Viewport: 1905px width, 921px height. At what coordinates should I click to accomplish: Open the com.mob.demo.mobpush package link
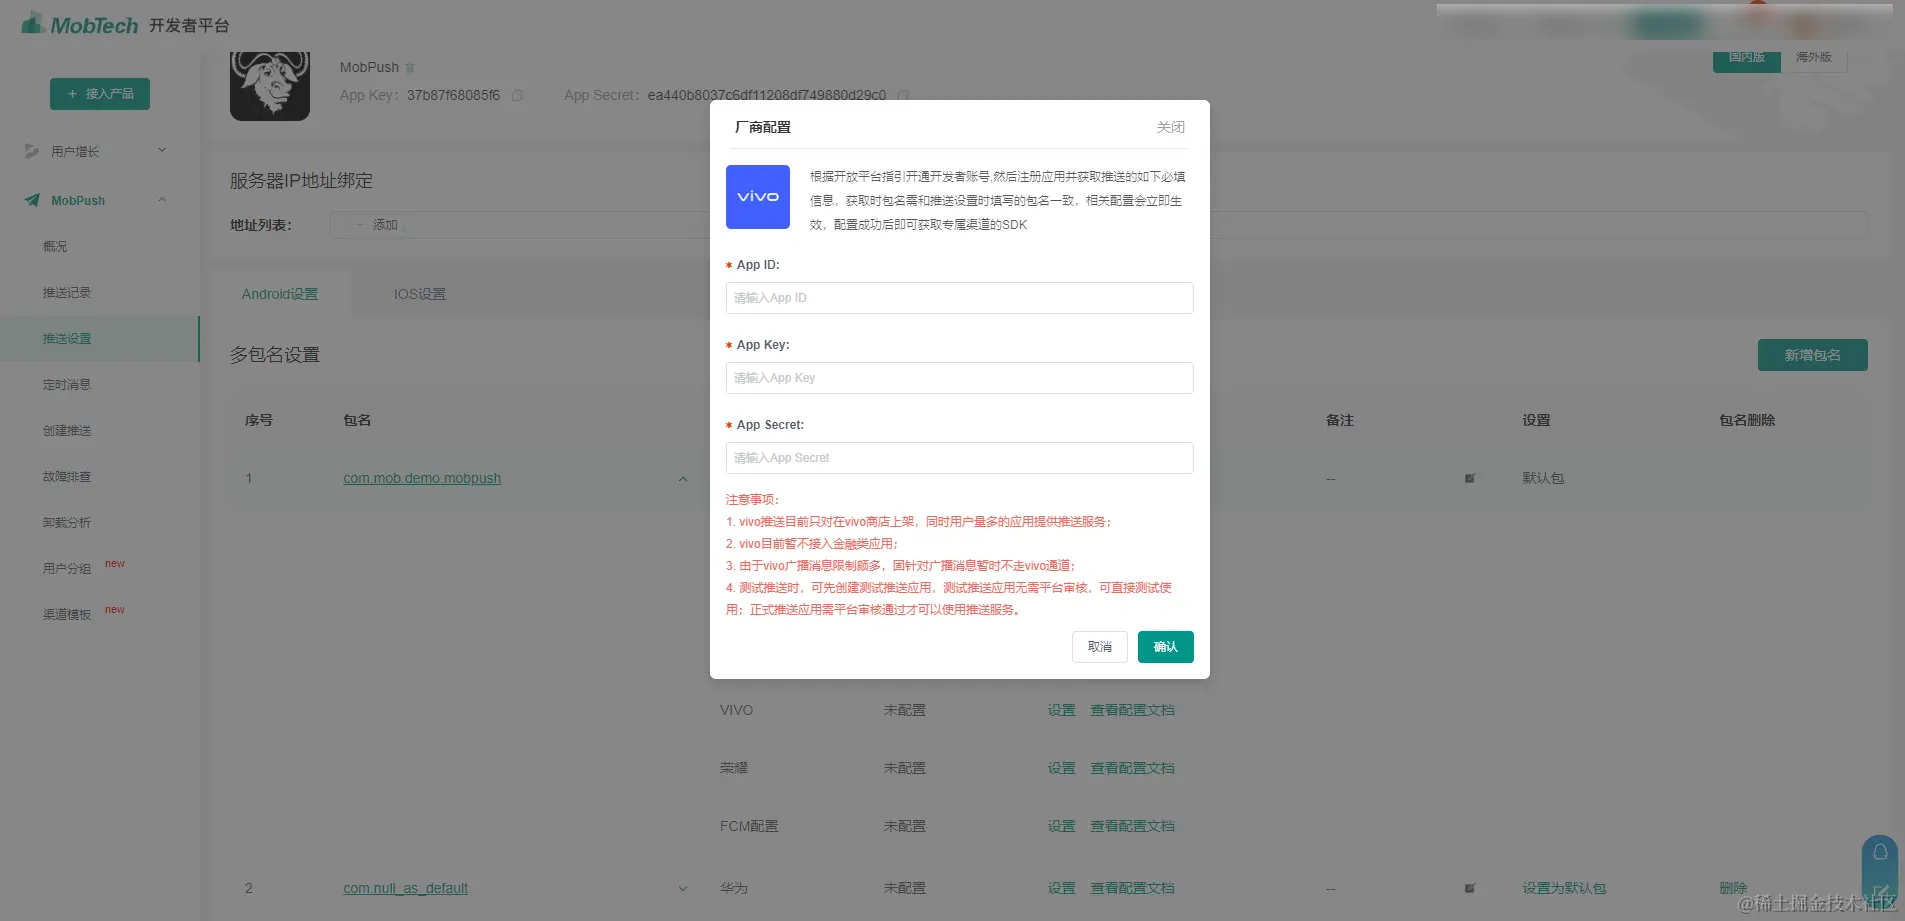[422, 479]
